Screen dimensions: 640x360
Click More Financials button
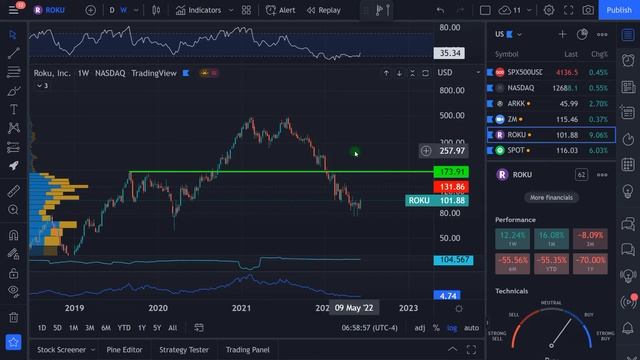pyautogui.click(x=551, y=198)
